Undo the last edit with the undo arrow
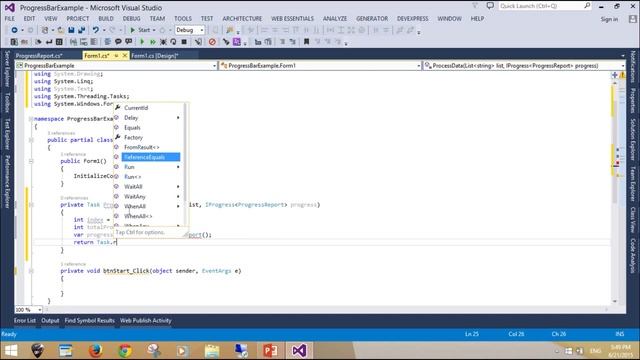Image resolution: width=640 pixels, height=360 pixels. click(x=96, y=30)
